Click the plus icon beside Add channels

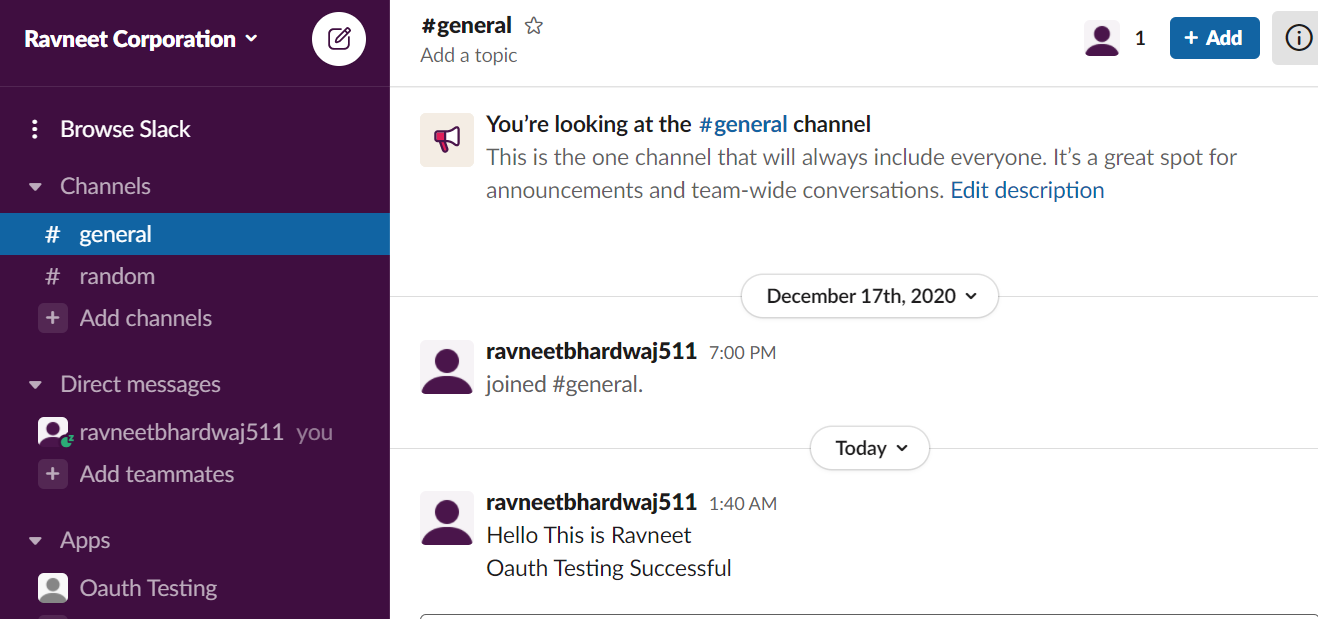[x=53, y=318]
